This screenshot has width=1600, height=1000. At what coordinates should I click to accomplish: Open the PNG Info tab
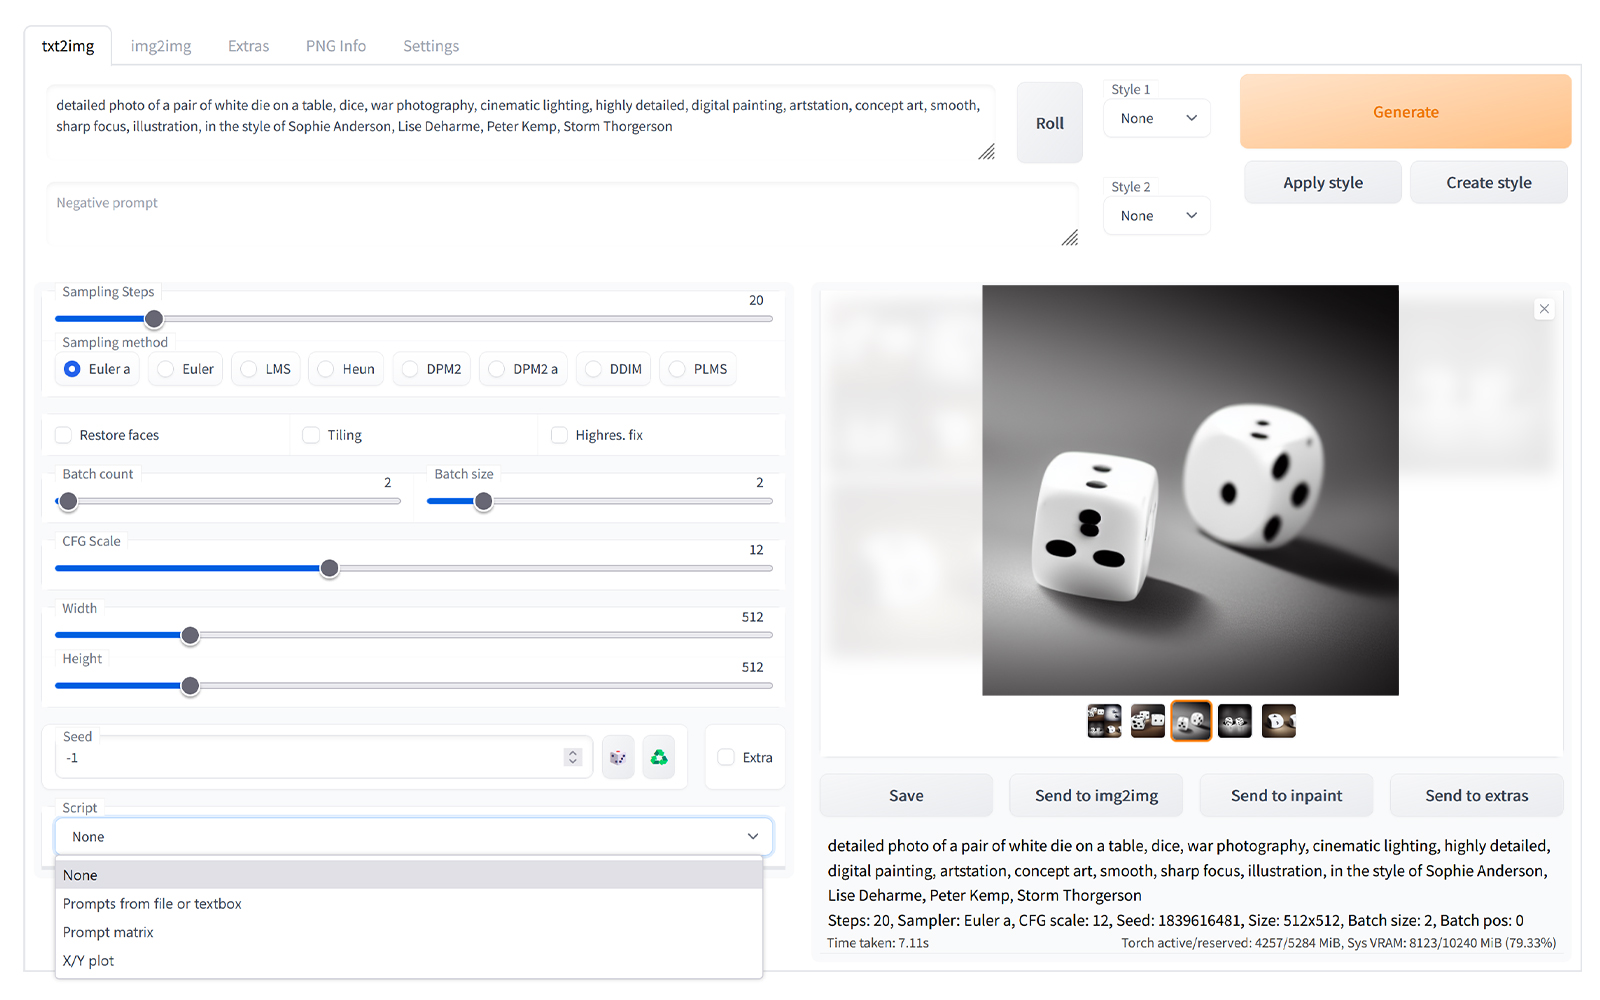(335, 45)
